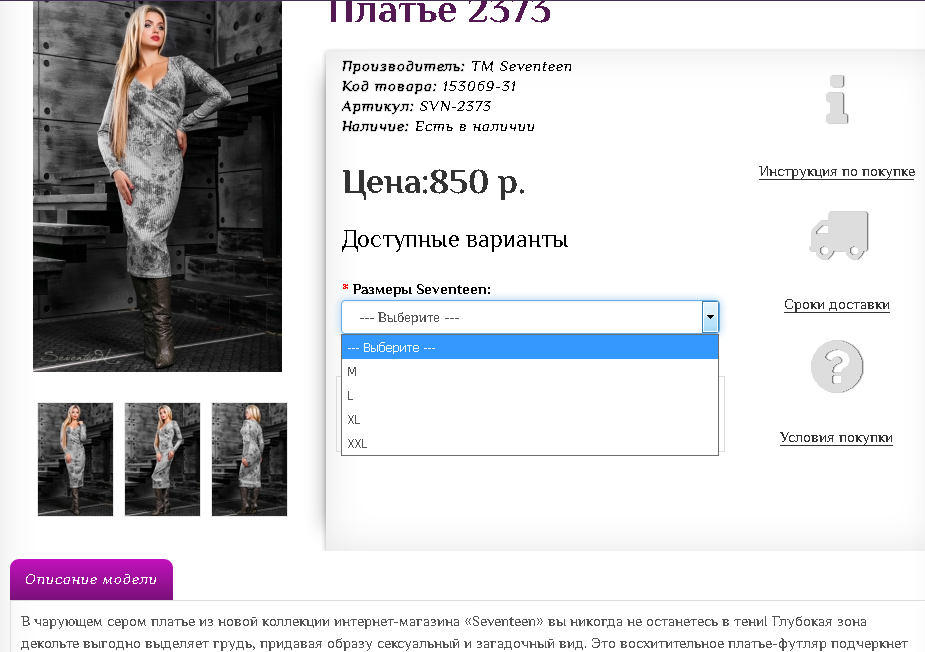Open the Сроки доставки link
This screenshot has width=925, height=652.
836,305
